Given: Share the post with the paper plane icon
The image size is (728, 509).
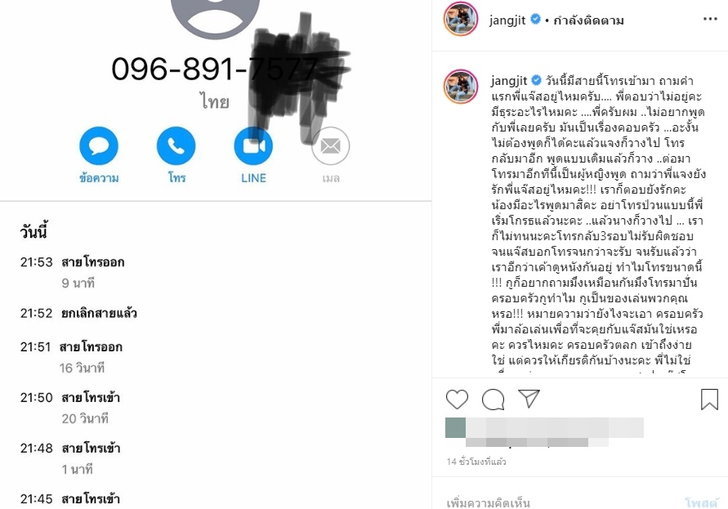Looking at the screenshot, I should point(529,398).
